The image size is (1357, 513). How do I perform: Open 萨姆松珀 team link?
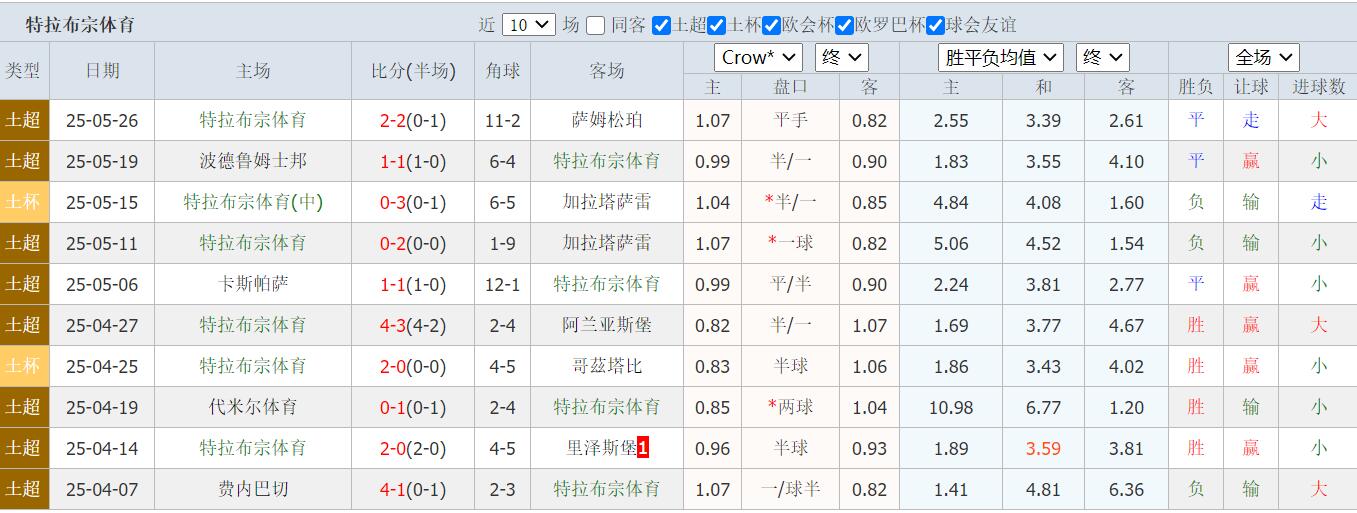click(607, 120)
